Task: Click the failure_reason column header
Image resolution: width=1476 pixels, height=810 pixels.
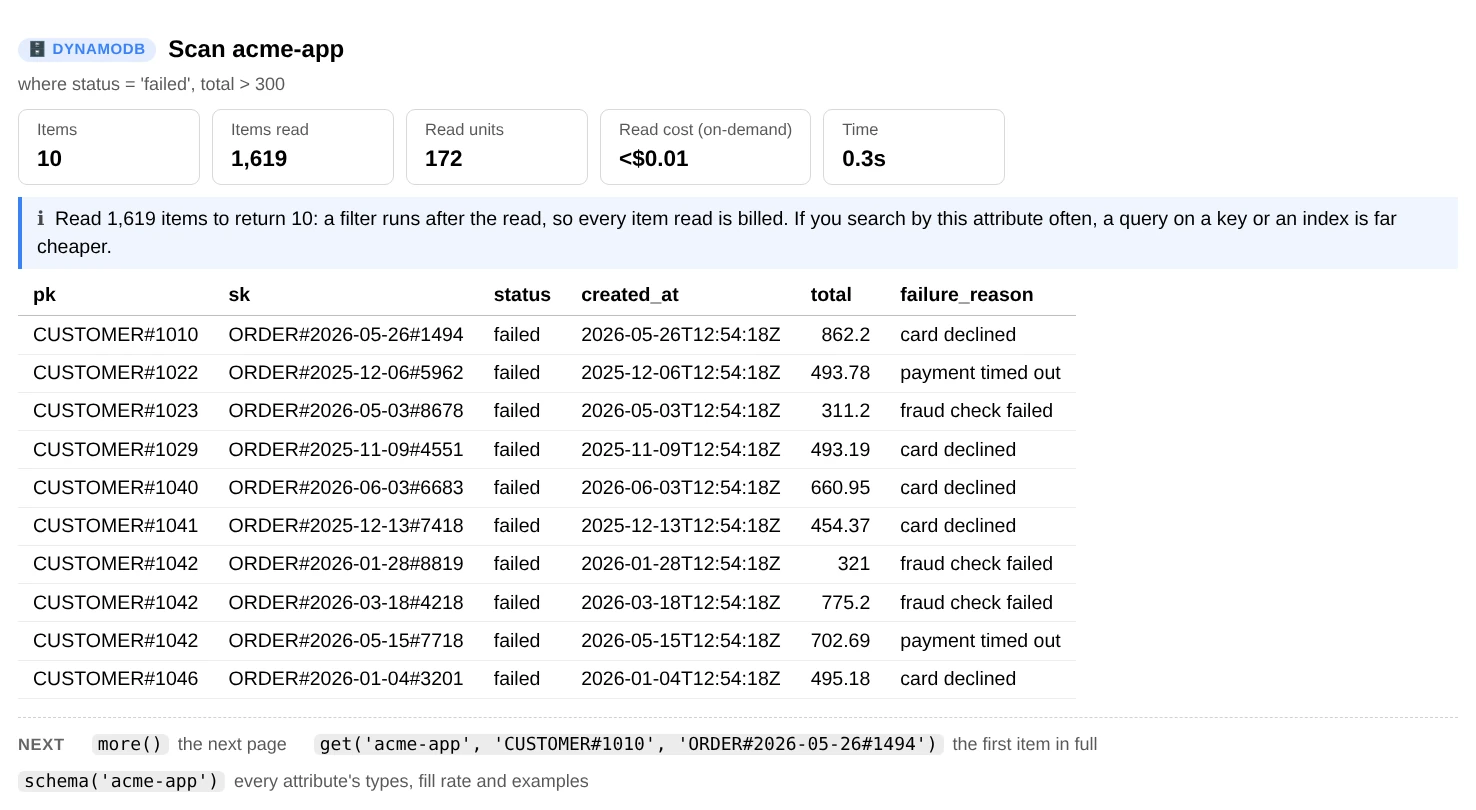Action: pos(967,295)
